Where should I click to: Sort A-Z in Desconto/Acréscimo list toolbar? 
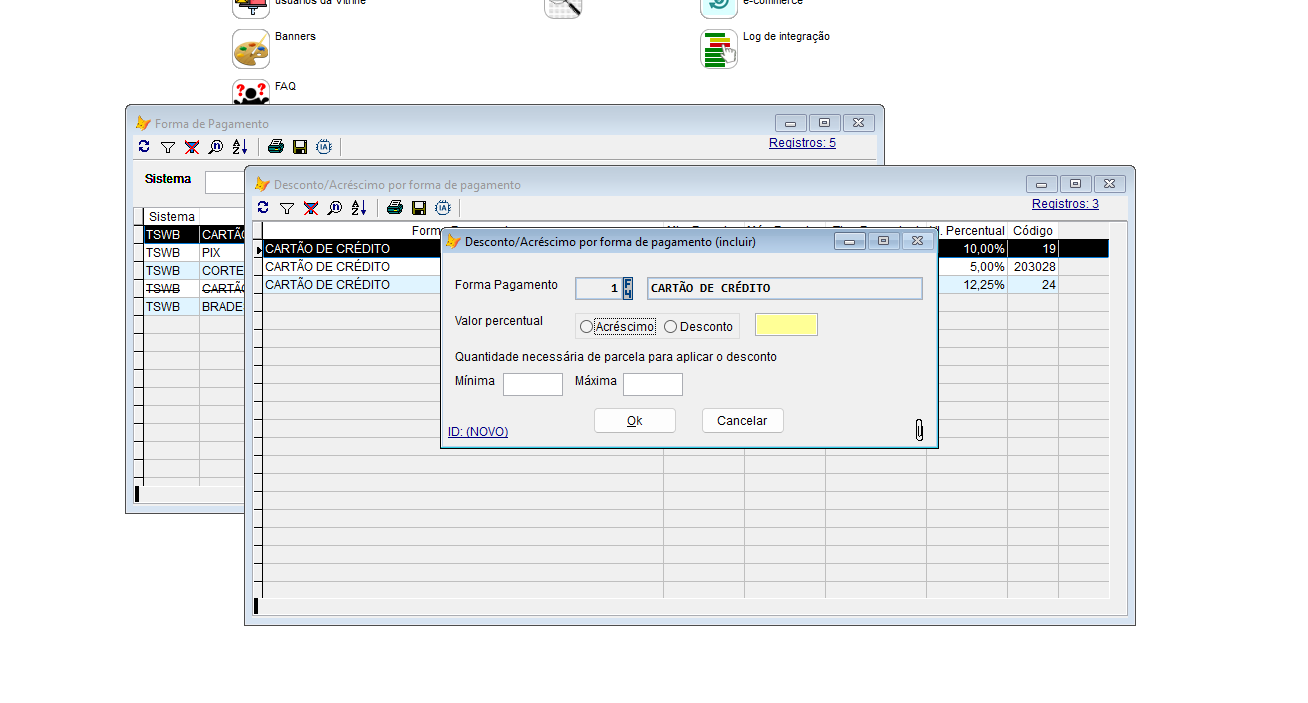(359, 208)
